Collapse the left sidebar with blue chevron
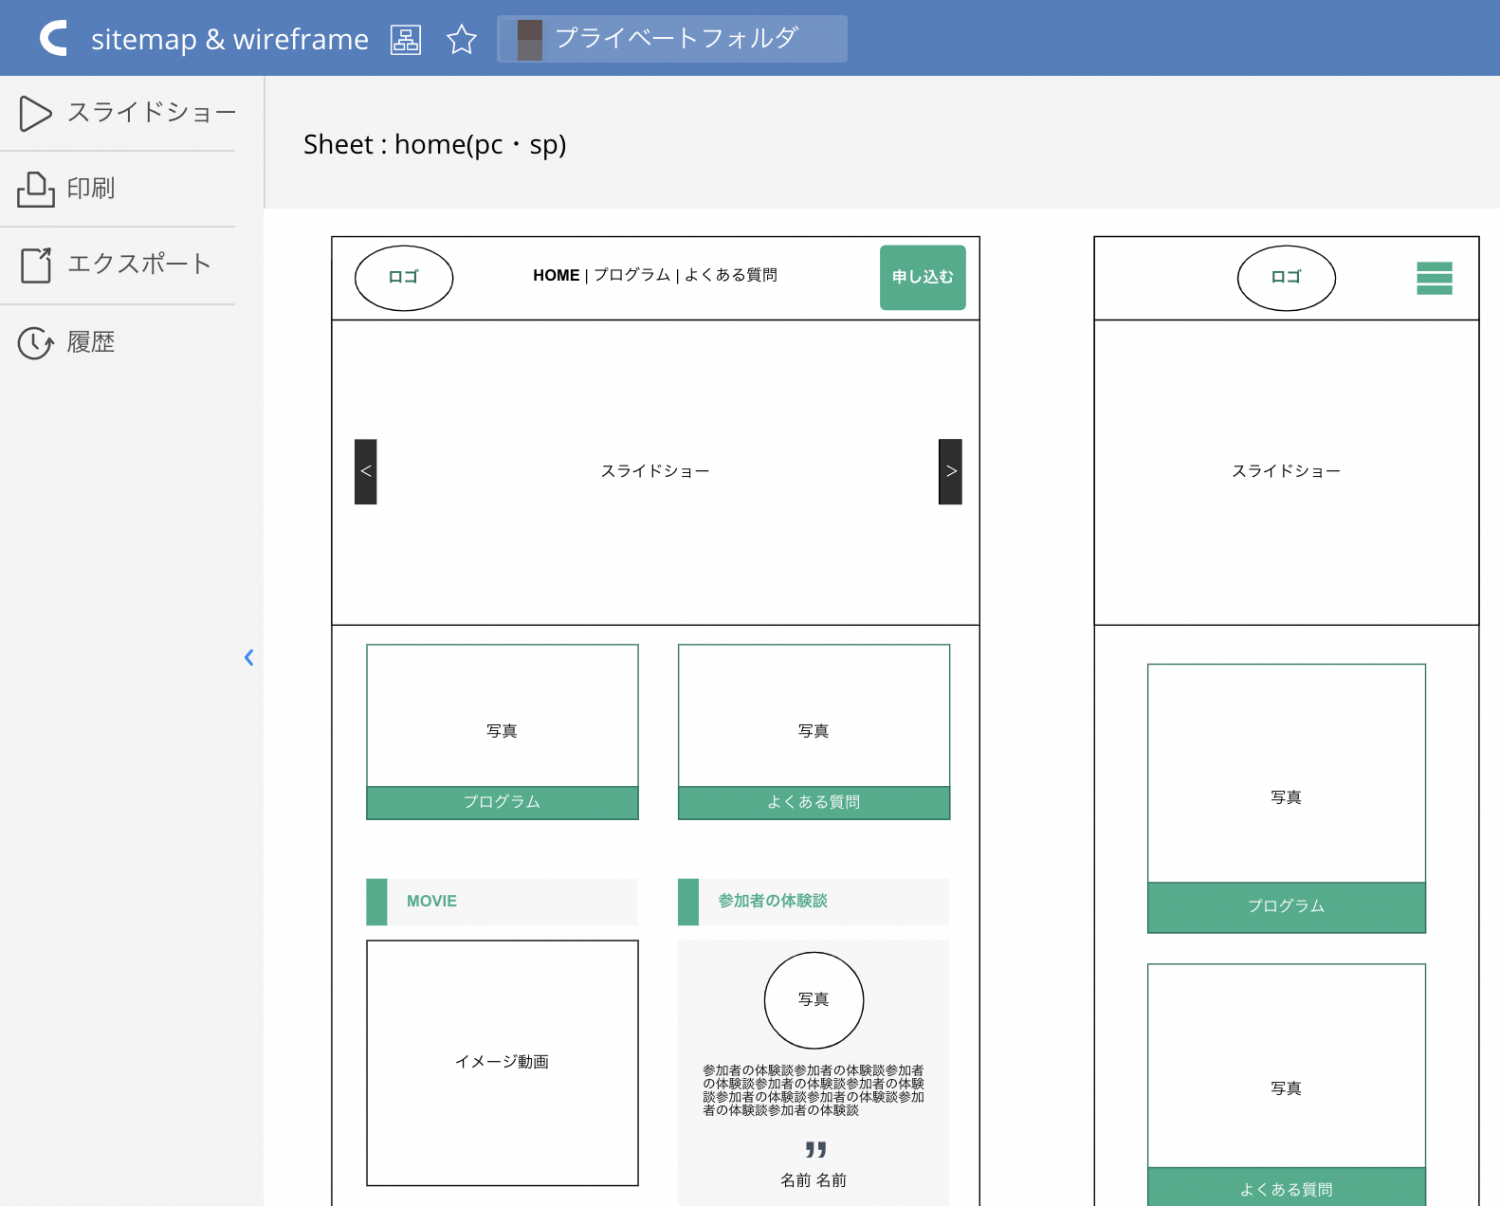The width and height of the screenshot is (1500, 1206). pos(249,657)
